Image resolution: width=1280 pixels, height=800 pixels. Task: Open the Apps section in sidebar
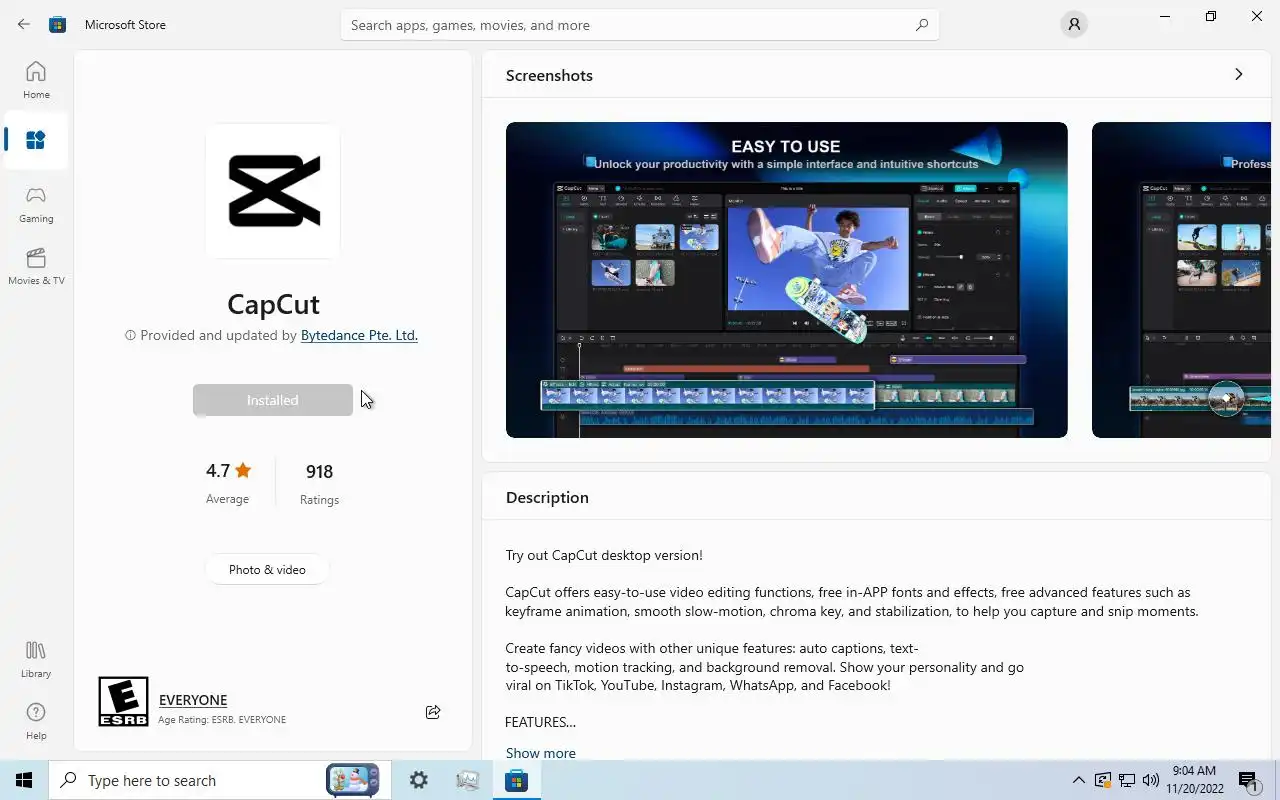point(36,141)
